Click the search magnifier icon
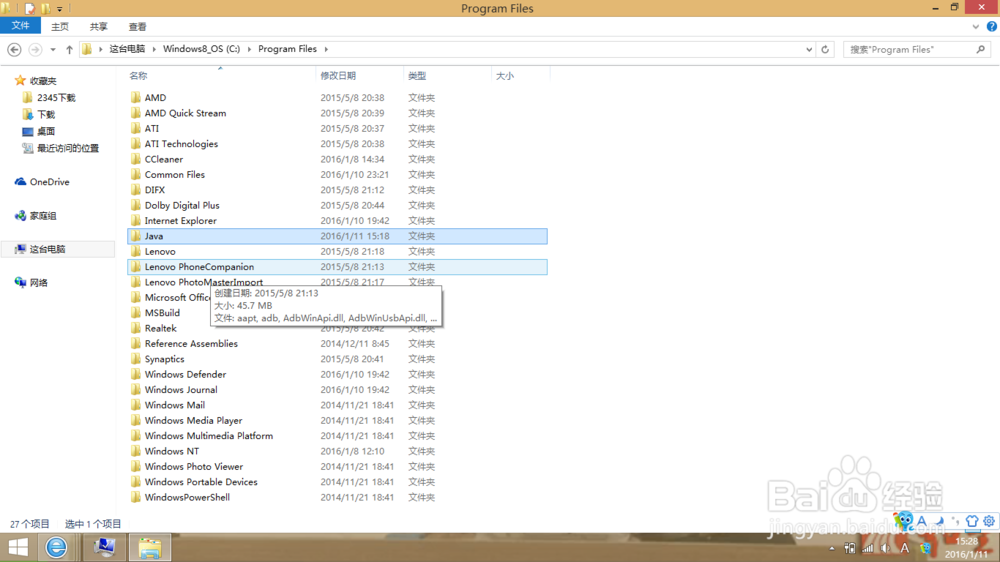Screen dimensions: 1000x562 click(x=980, y=49)
